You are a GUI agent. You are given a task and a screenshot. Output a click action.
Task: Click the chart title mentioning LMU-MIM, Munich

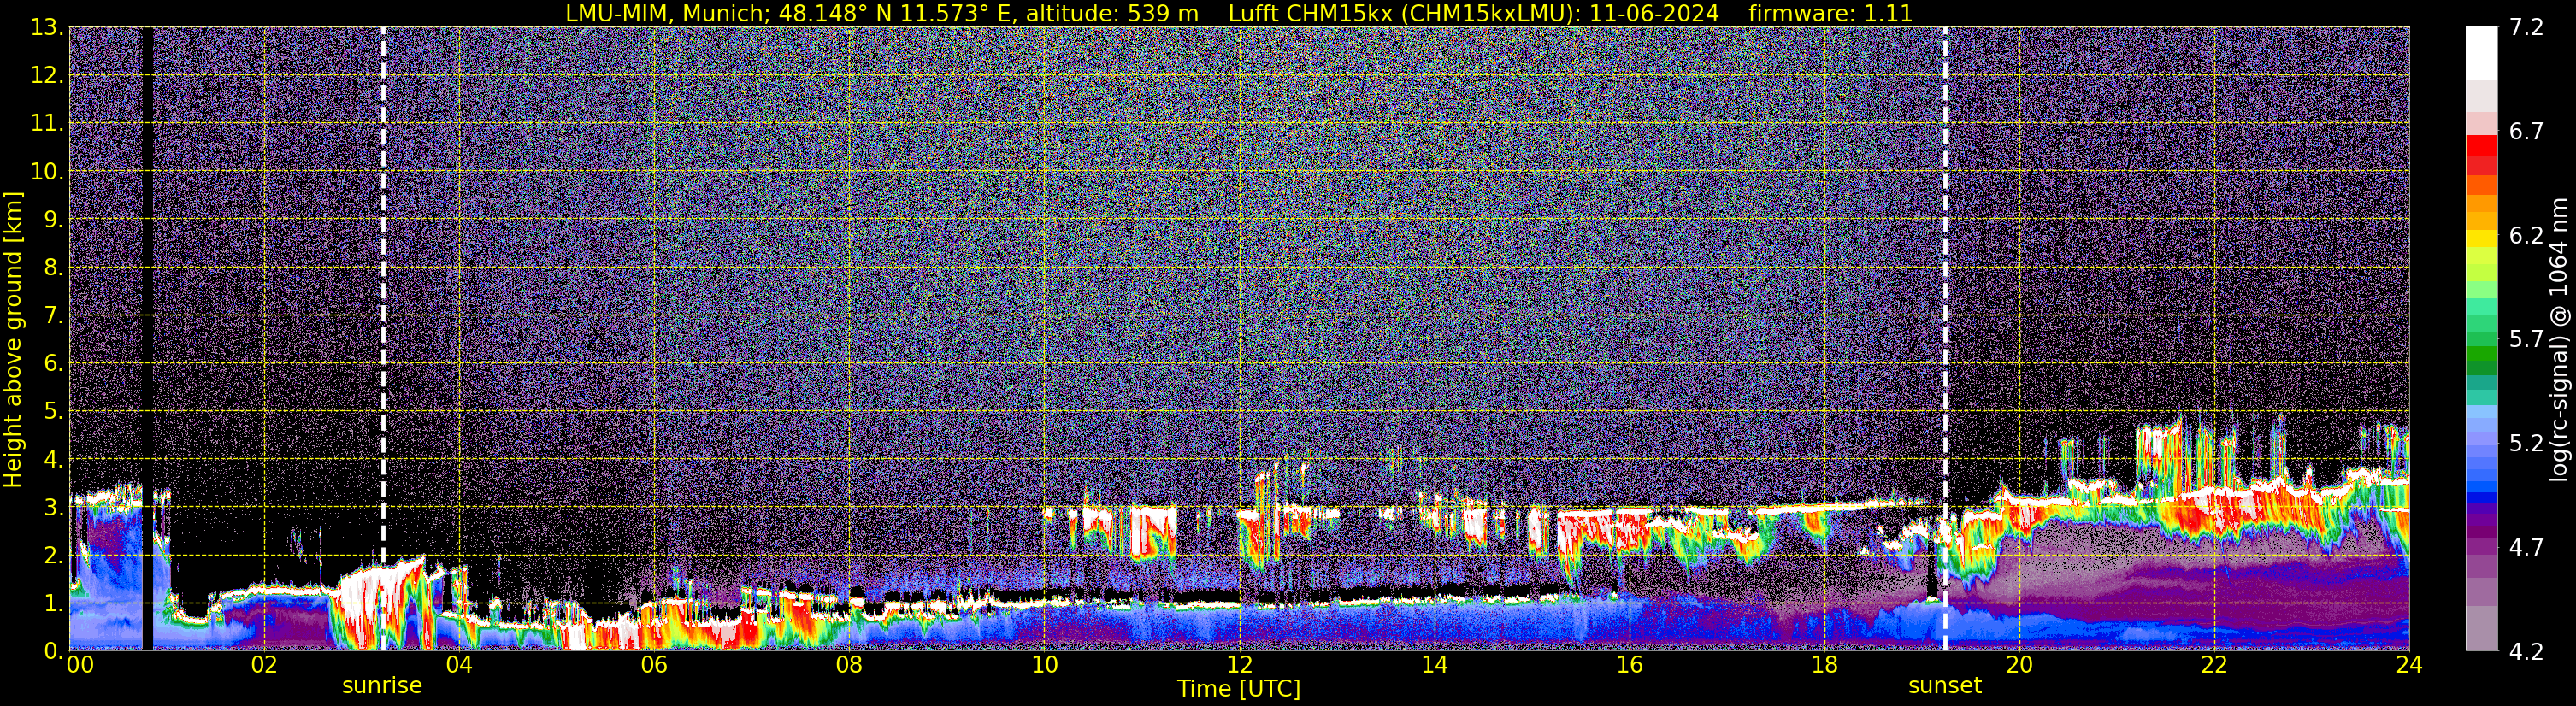[1239, 13]
